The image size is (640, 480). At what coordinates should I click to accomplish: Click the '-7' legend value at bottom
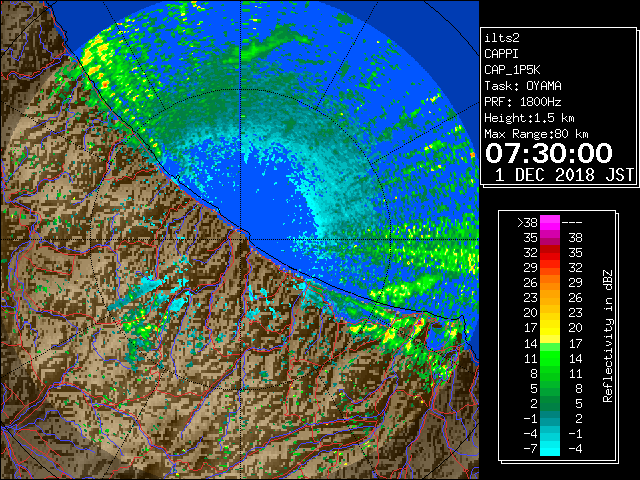point(530,449)
